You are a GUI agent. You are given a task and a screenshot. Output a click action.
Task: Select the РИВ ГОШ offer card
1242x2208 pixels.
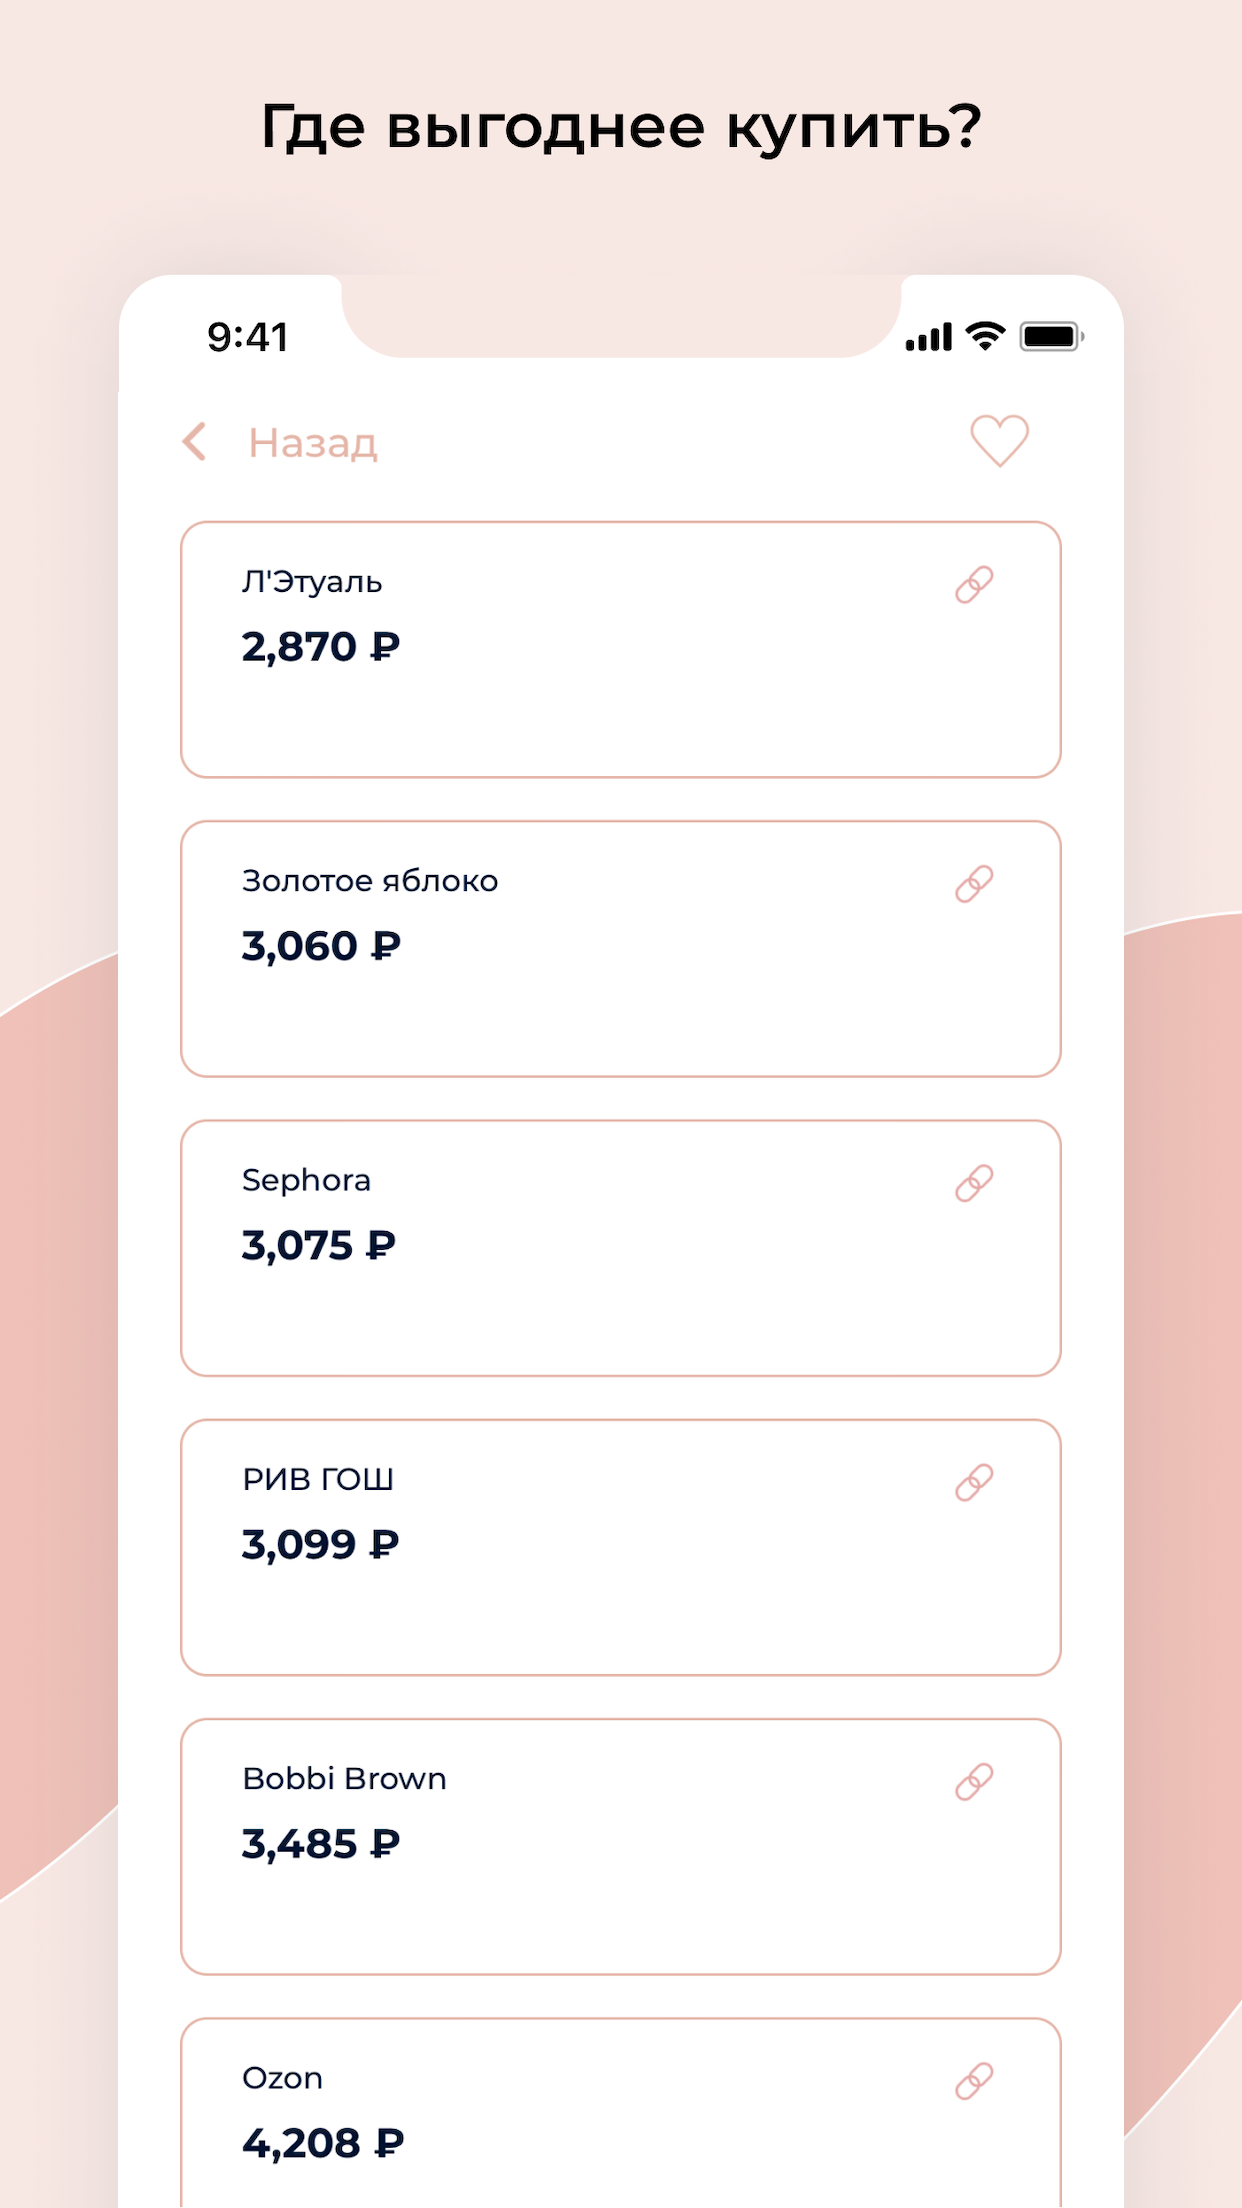pos(620,1600)
